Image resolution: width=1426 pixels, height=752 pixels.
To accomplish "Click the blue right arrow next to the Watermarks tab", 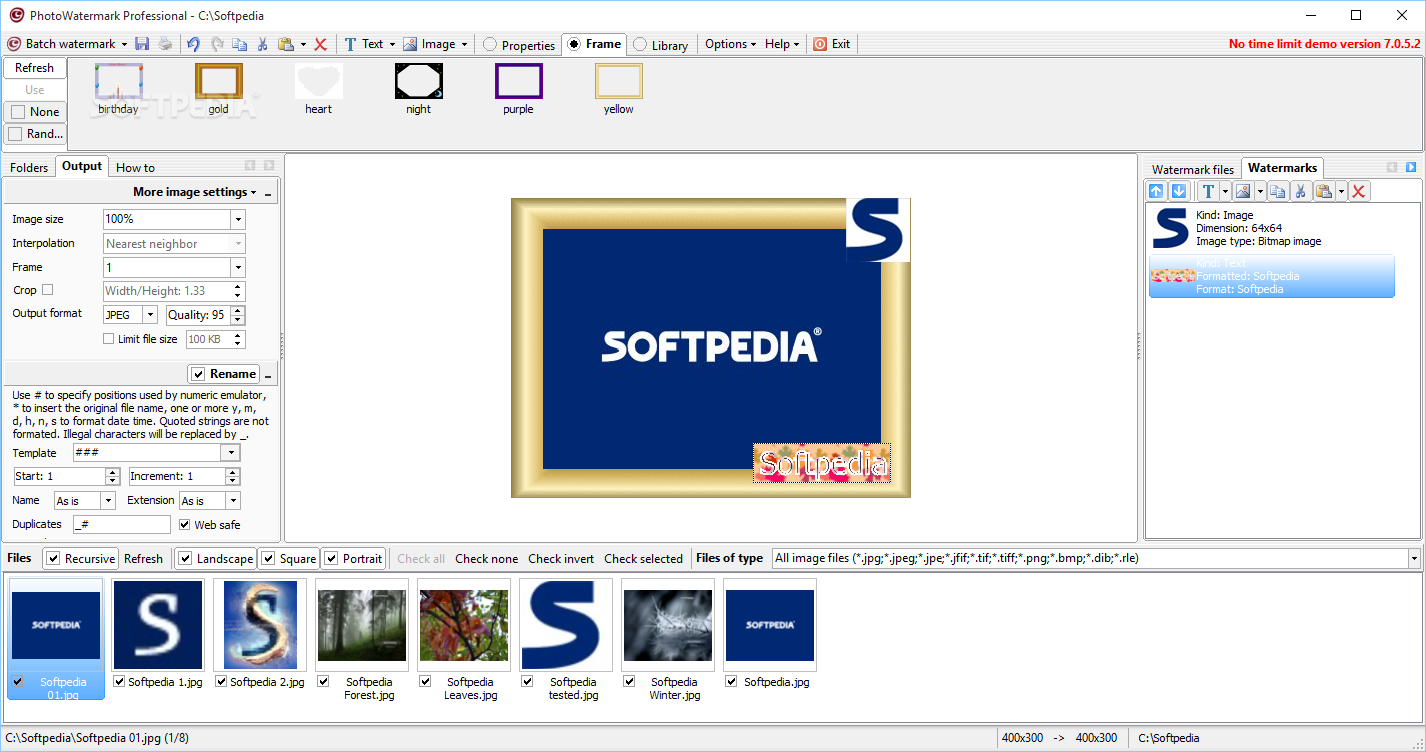I will tap(1411, 167).
